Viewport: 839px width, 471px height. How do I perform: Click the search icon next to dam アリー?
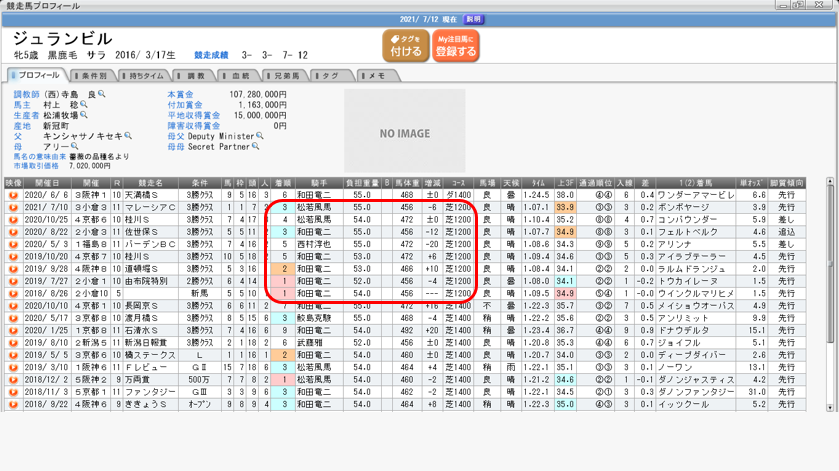pos(74,147)
